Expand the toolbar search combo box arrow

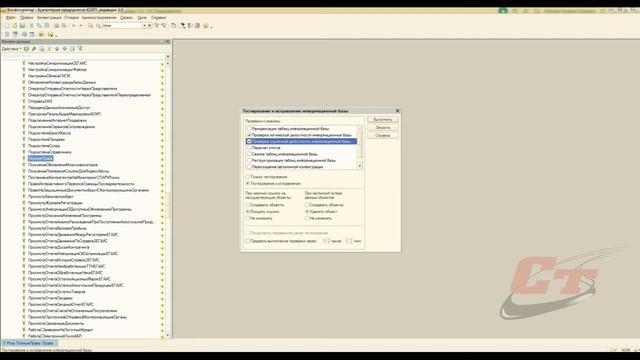(x=144, y=26)
